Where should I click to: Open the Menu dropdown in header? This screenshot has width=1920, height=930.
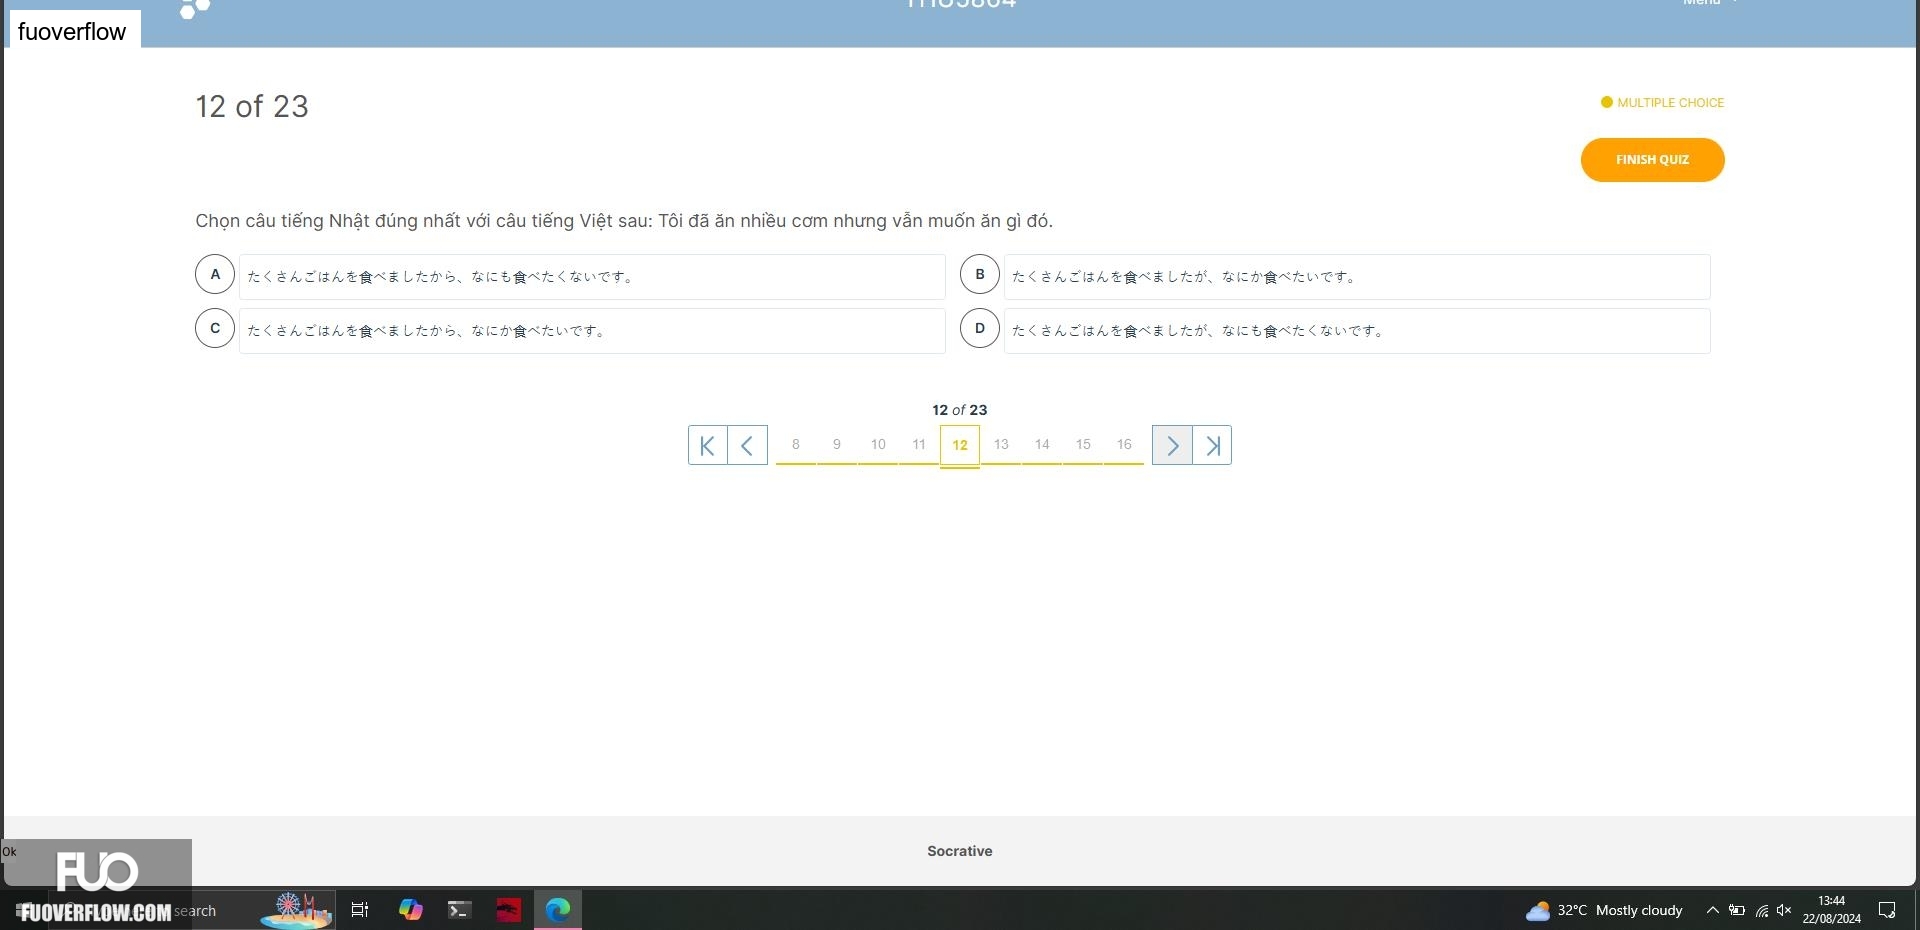pos(1709,3)
